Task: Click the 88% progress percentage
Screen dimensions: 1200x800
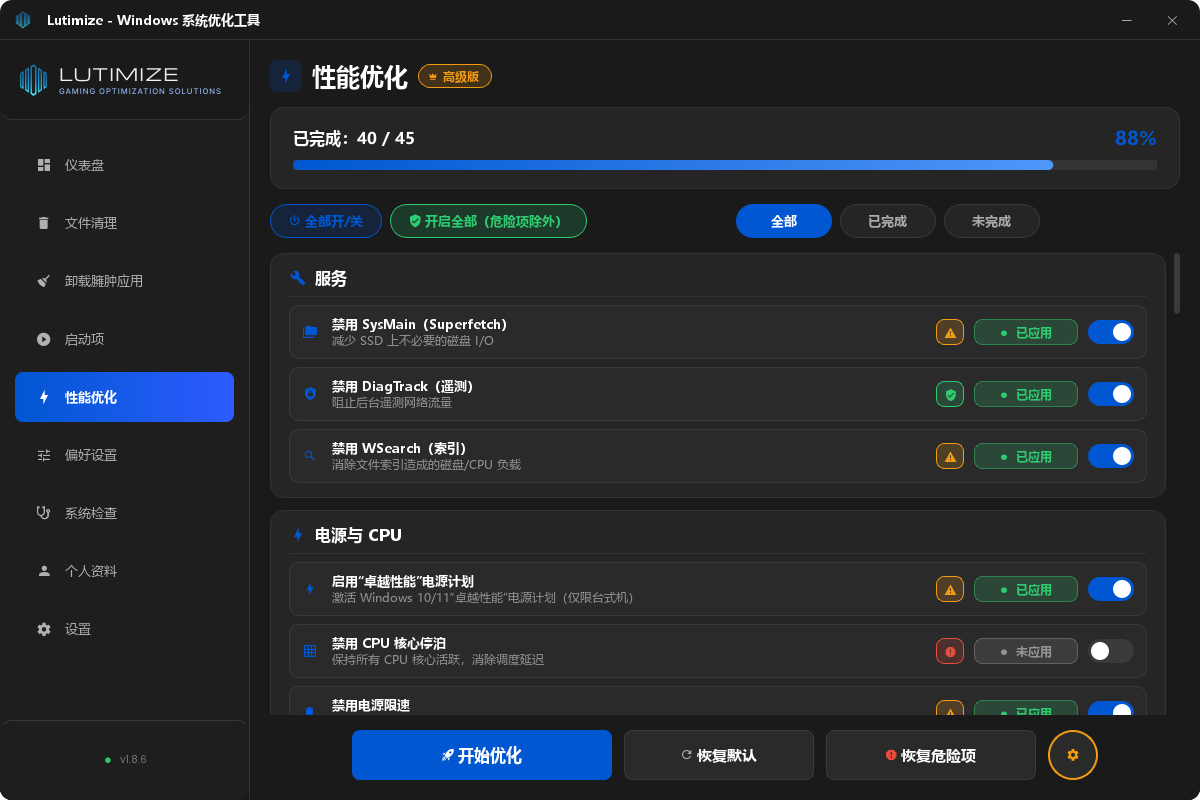Action: (x=1136, y=139)
